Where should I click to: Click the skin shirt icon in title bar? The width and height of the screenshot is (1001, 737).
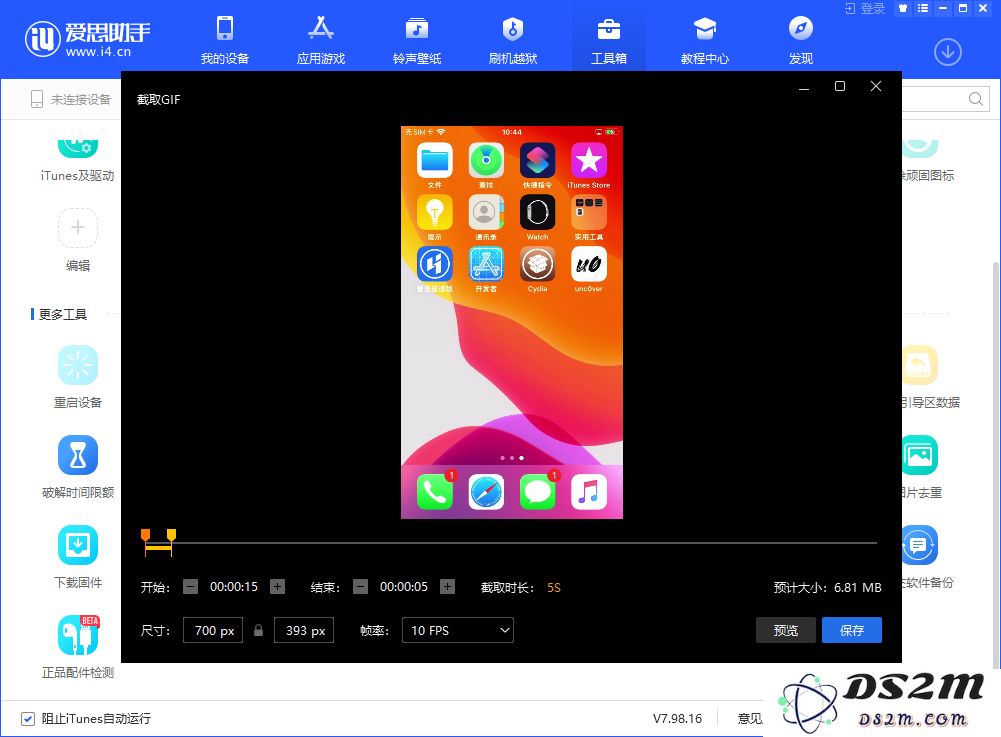(x=903, y=8)
